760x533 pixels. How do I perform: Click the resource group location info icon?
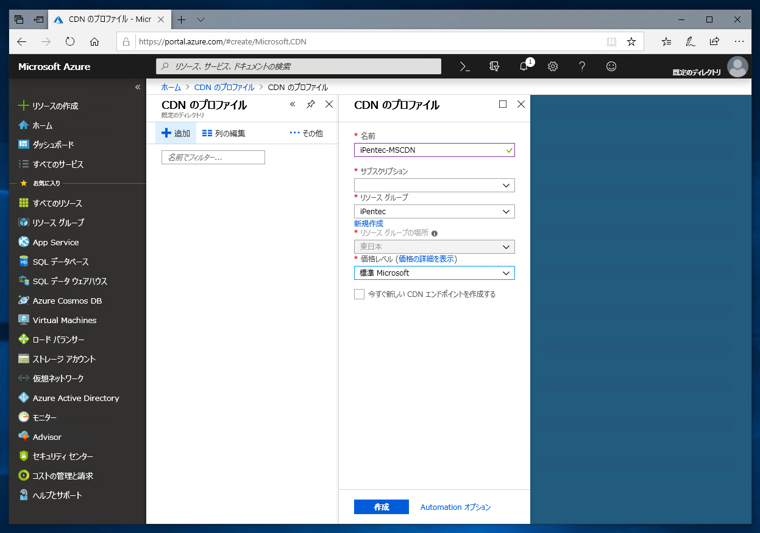[x=434, y=234]
